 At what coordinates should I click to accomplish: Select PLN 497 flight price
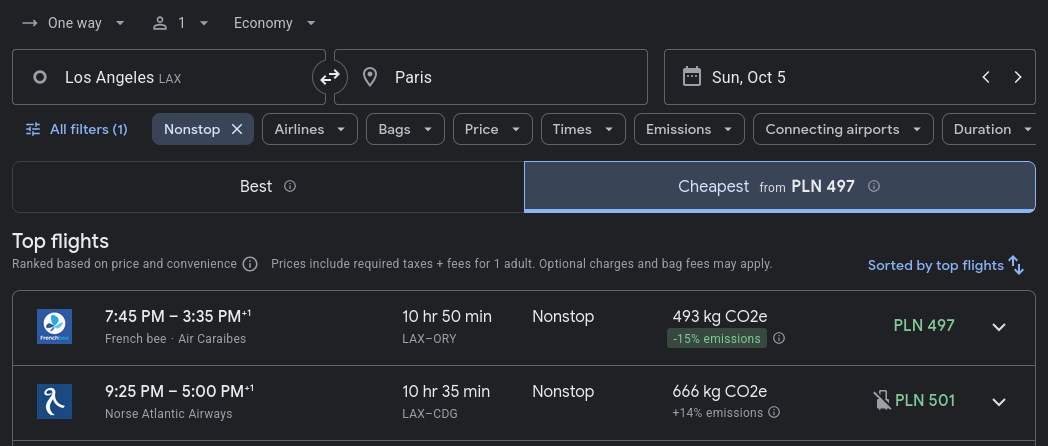pos(924,326)
